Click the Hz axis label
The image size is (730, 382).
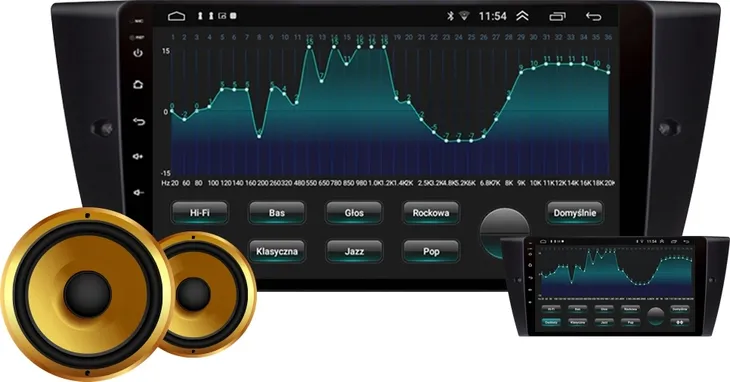click(x=165, y=183)
